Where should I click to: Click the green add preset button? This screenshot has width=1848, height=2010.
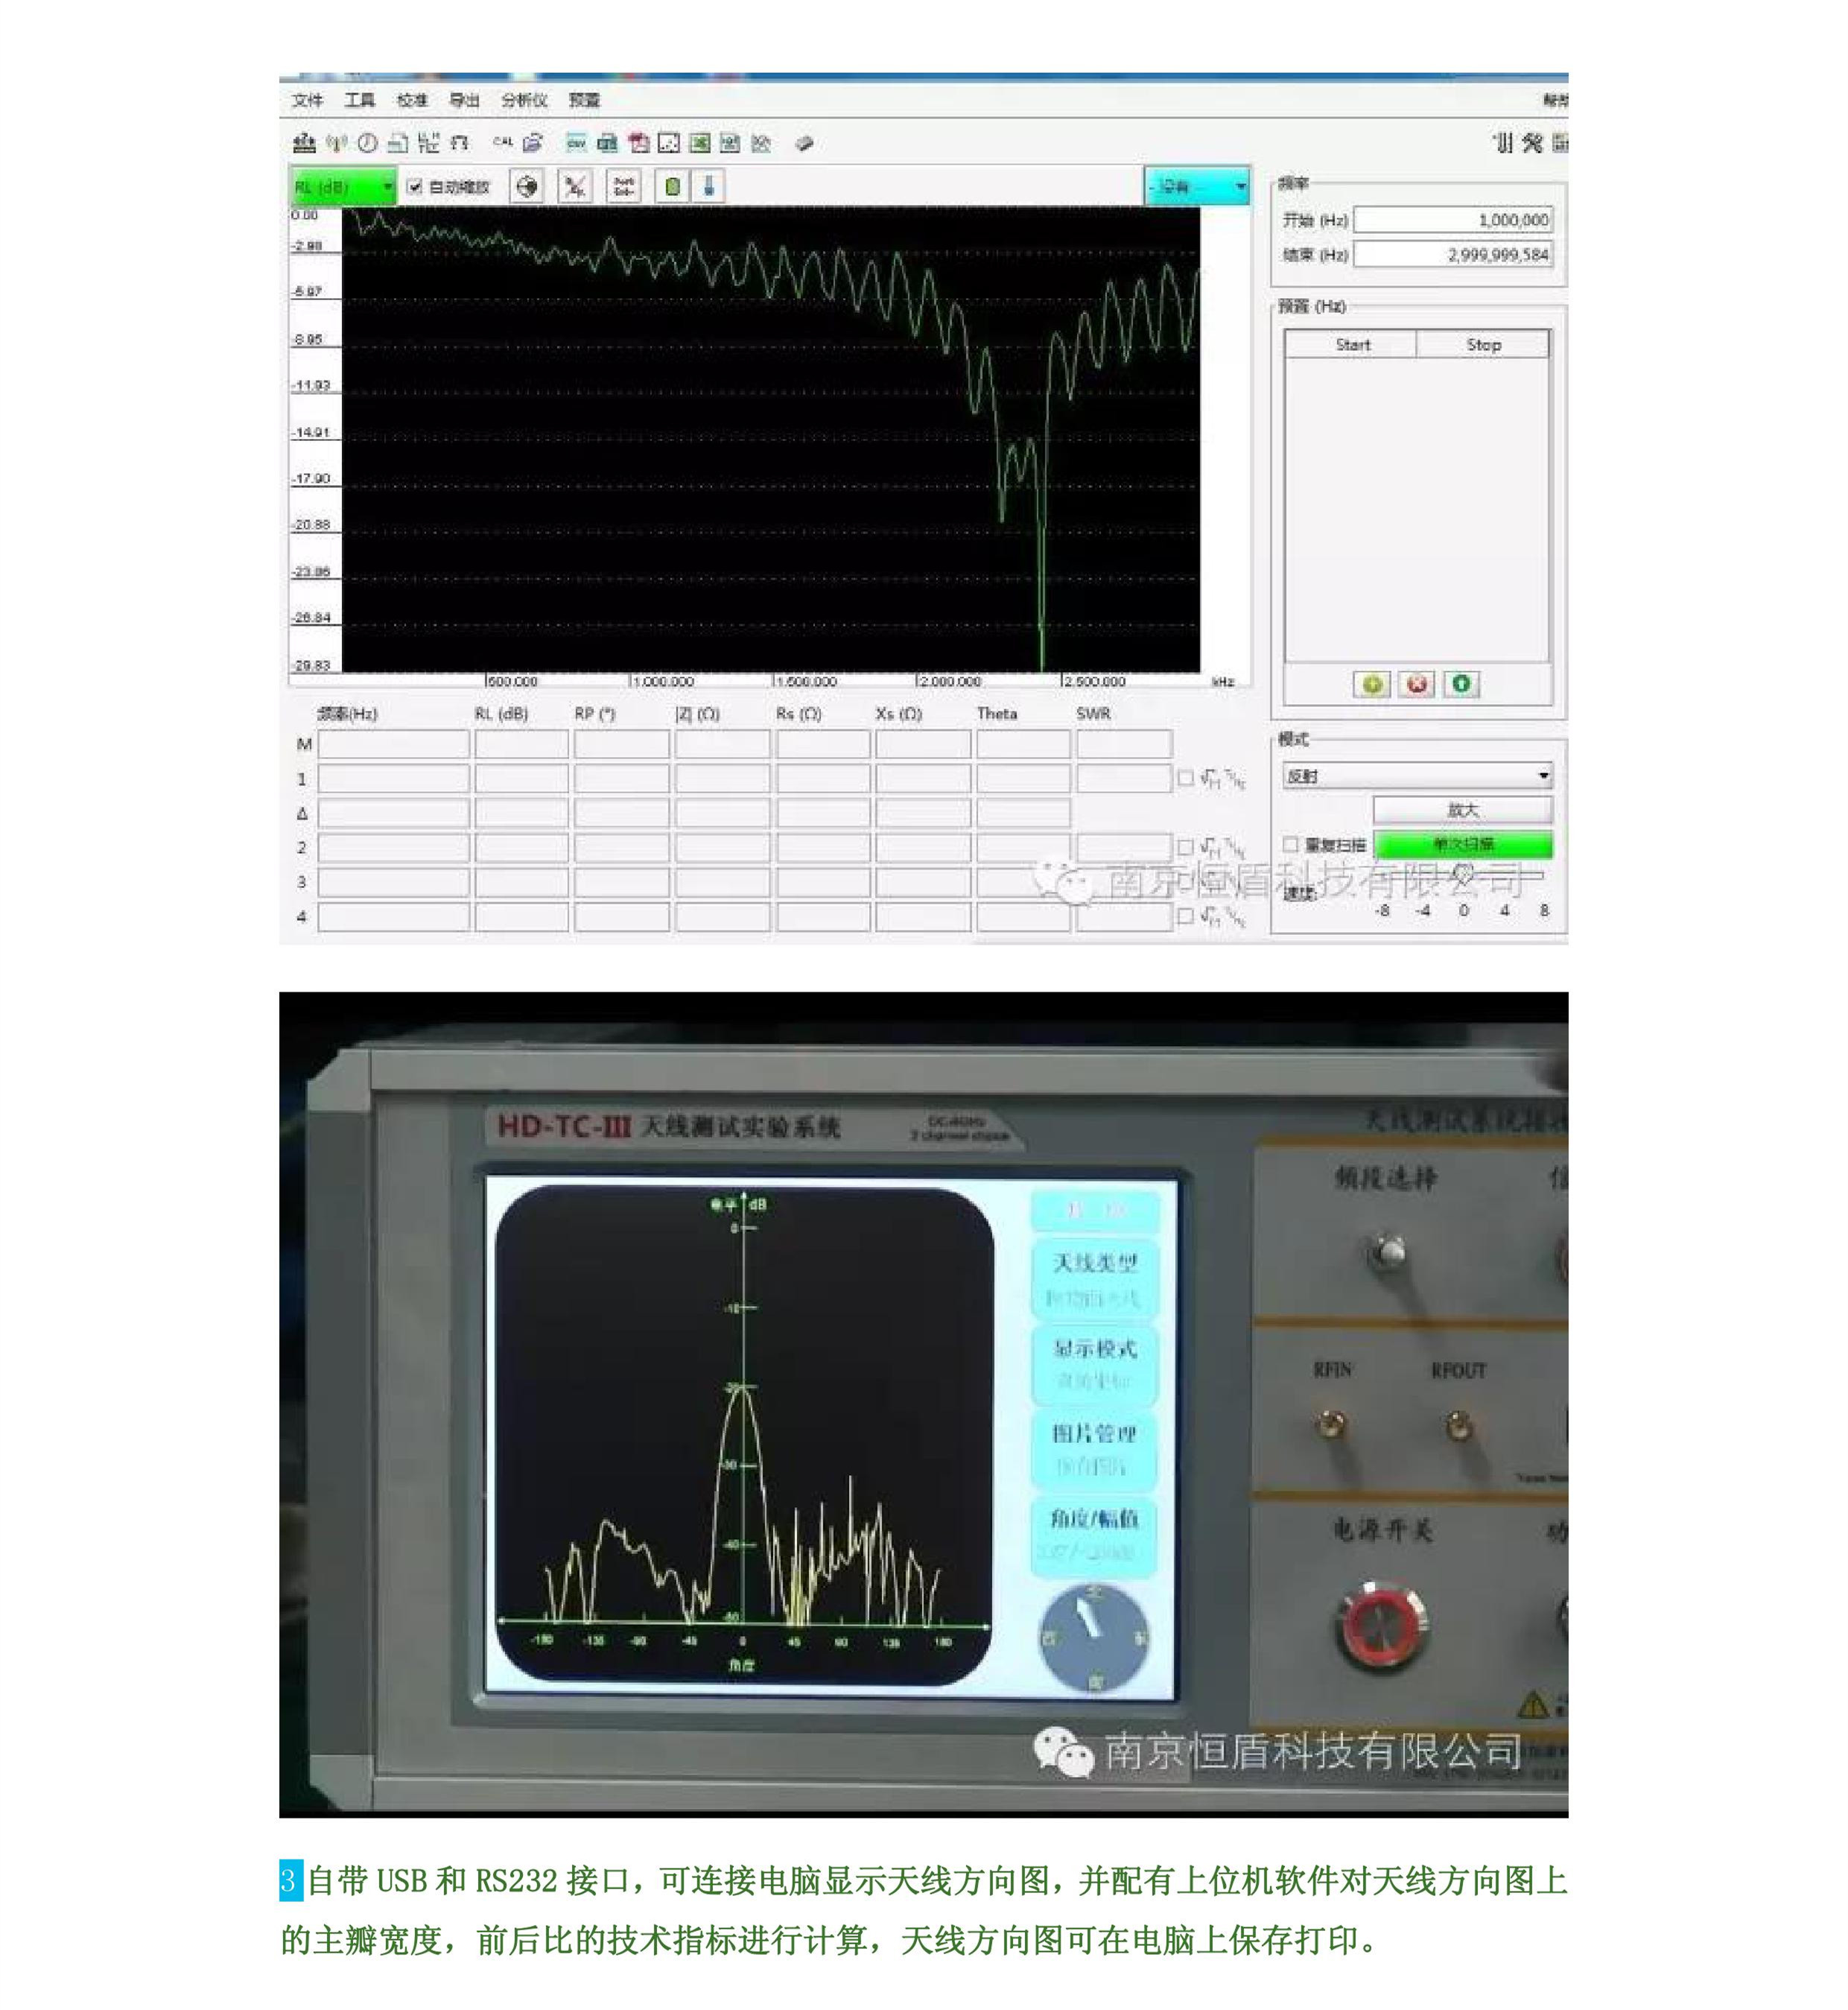pos(1372,684)
